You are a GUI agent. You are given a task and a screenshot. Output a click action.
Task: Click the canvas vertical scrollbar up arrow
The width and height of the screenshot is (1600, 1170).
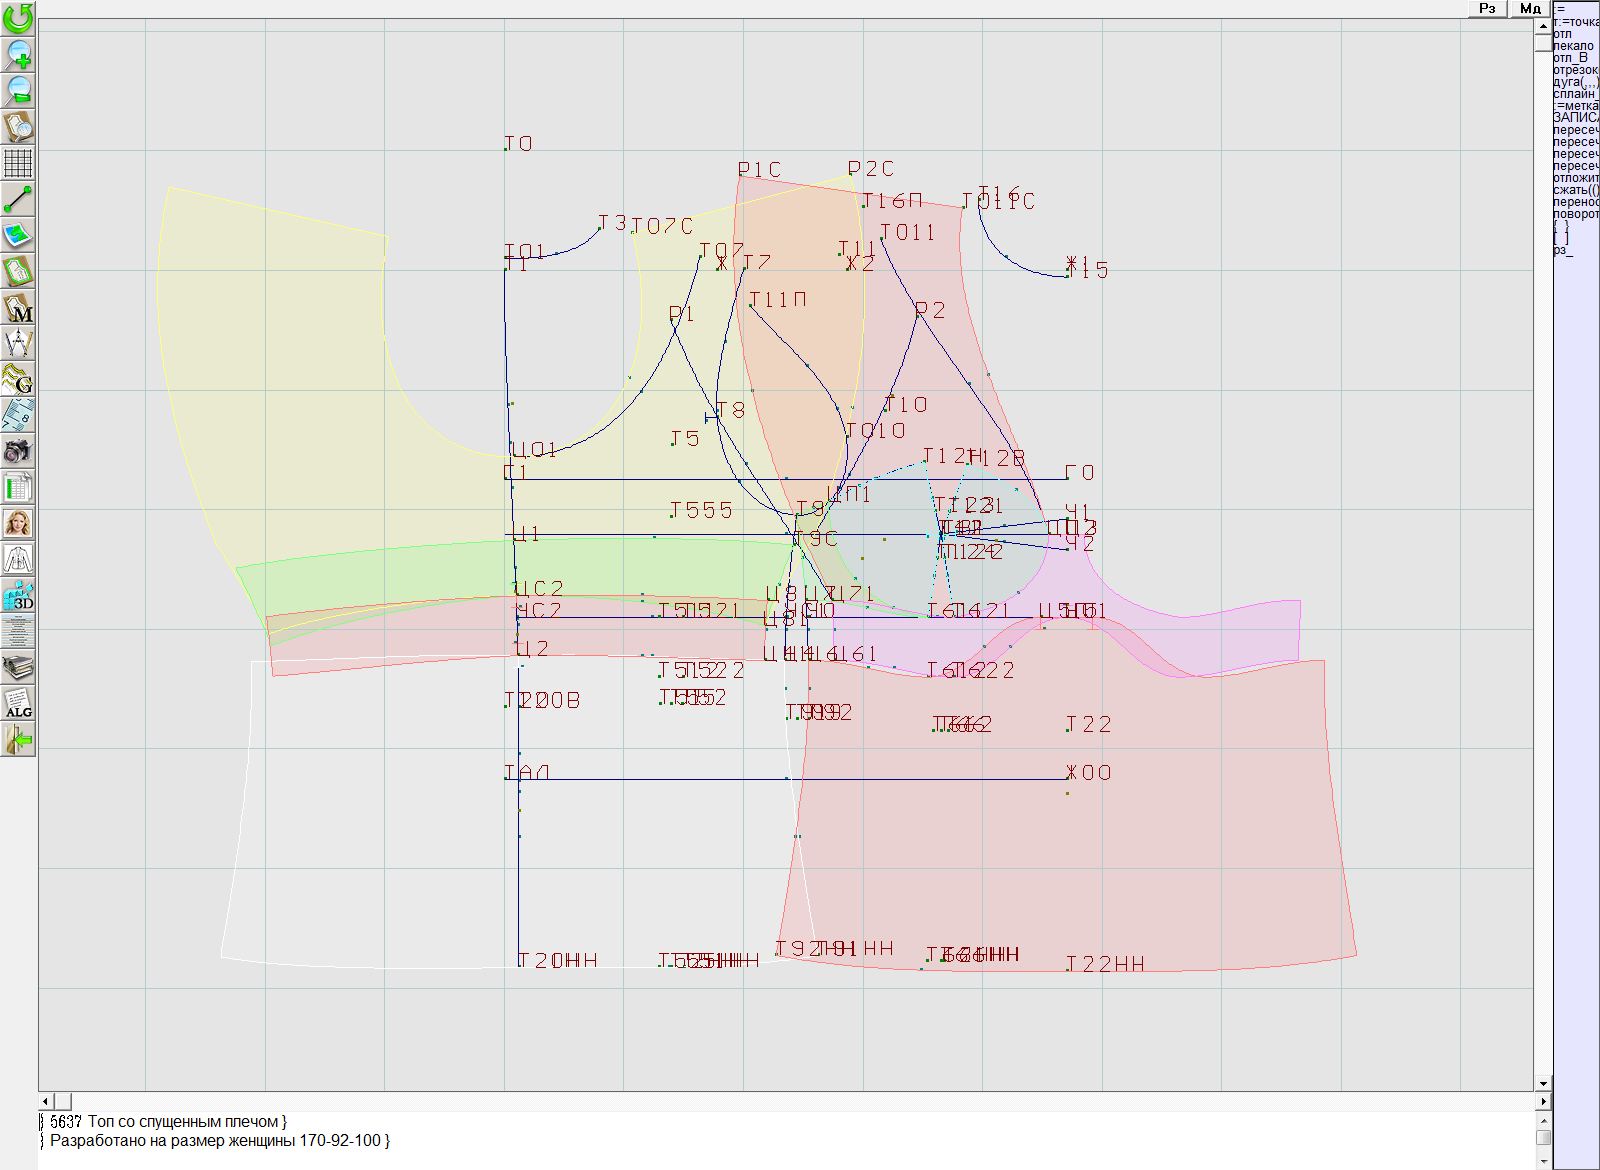point(1543,24)
